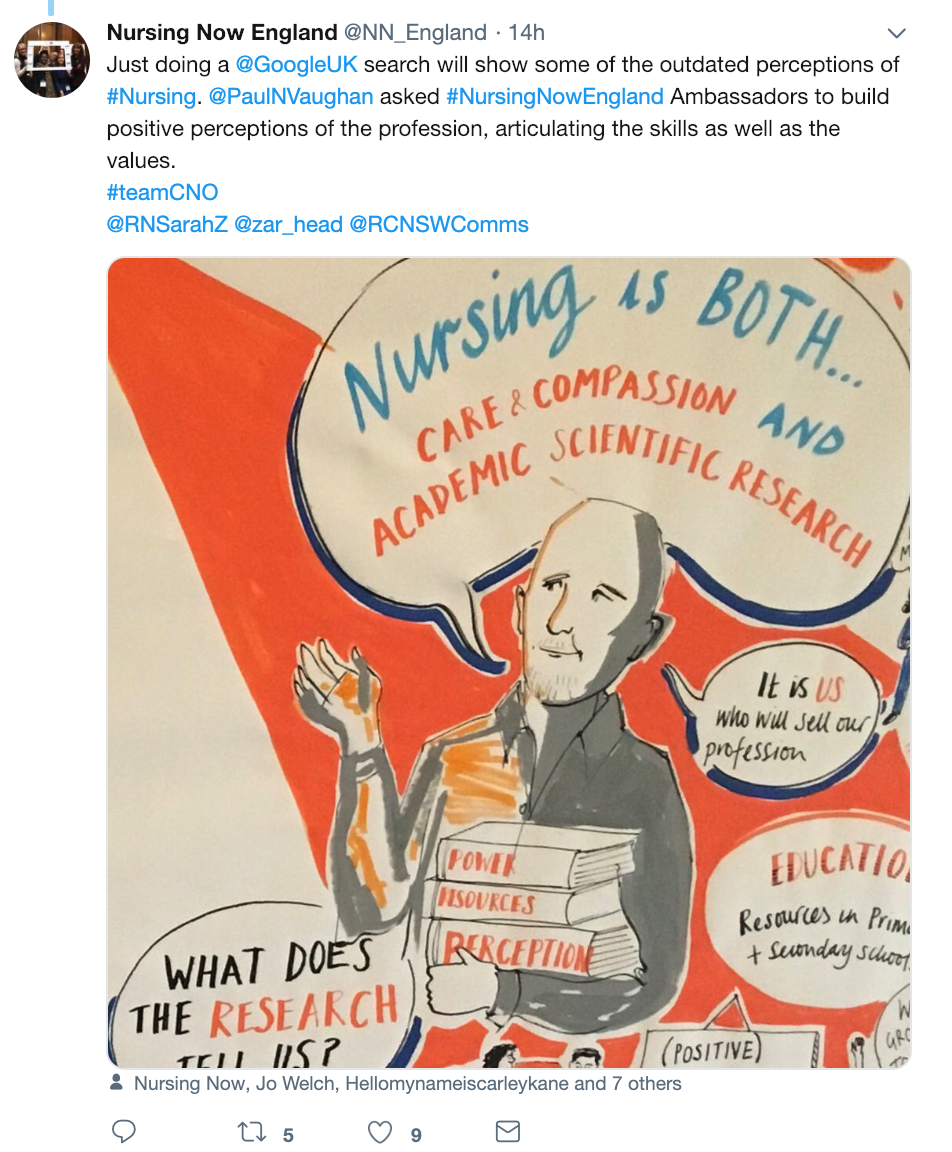Open the 14h tweet timestamp
This screenshot has height=1152, width=952.
(x=526, y=32)
